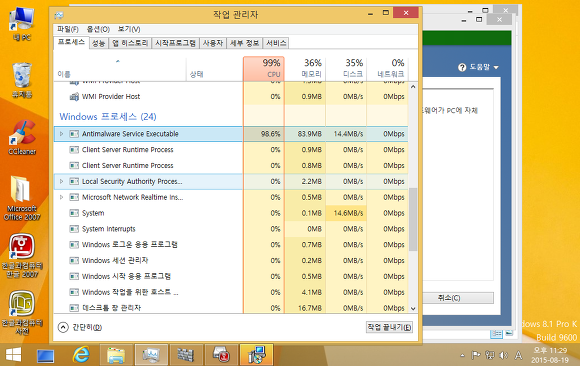Open the 내 PC desktop icon
This screenshot has width=580, height=366.
point(21,24)
